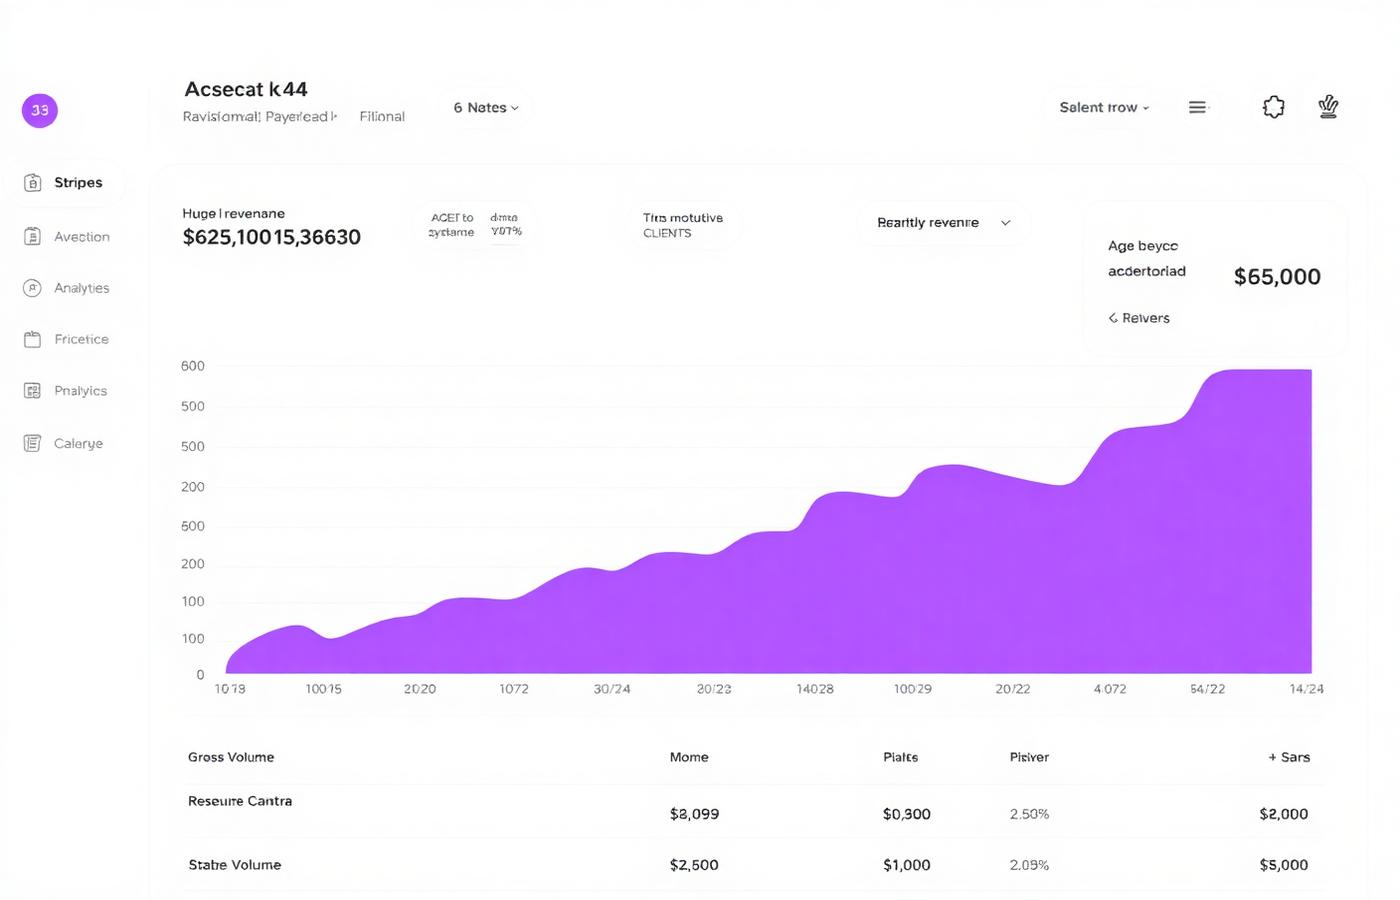Click the Fricetice calendar icon

click(32, 339)
